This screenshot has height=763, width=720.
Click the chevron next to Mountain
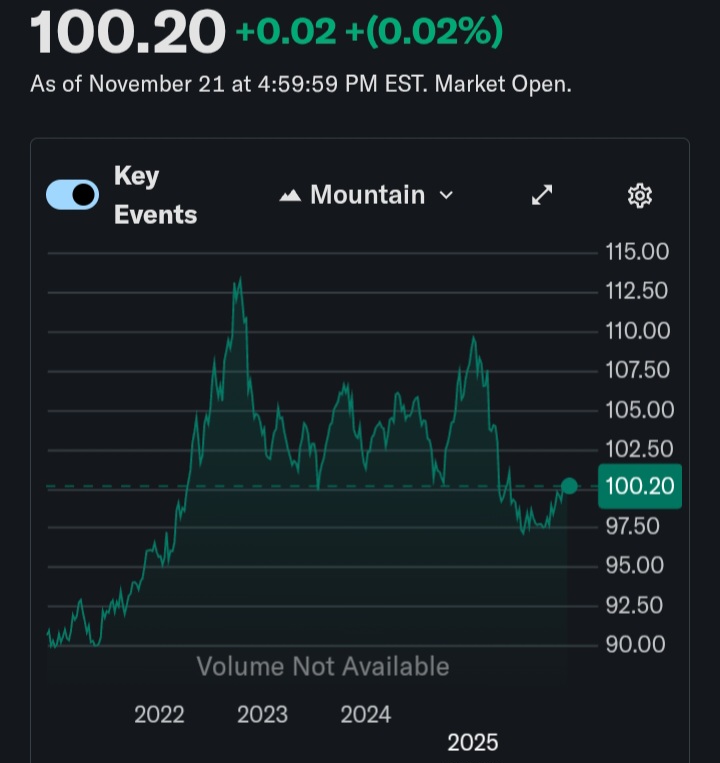pyautogui.click(x=446, y=195)
